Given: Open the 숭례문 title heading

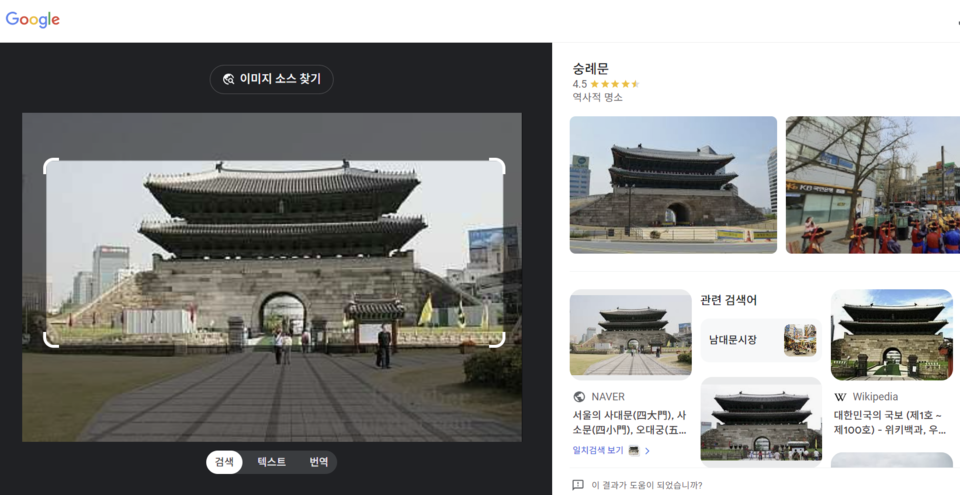Looking at the screenshot, I should click(x=590, y=68).
